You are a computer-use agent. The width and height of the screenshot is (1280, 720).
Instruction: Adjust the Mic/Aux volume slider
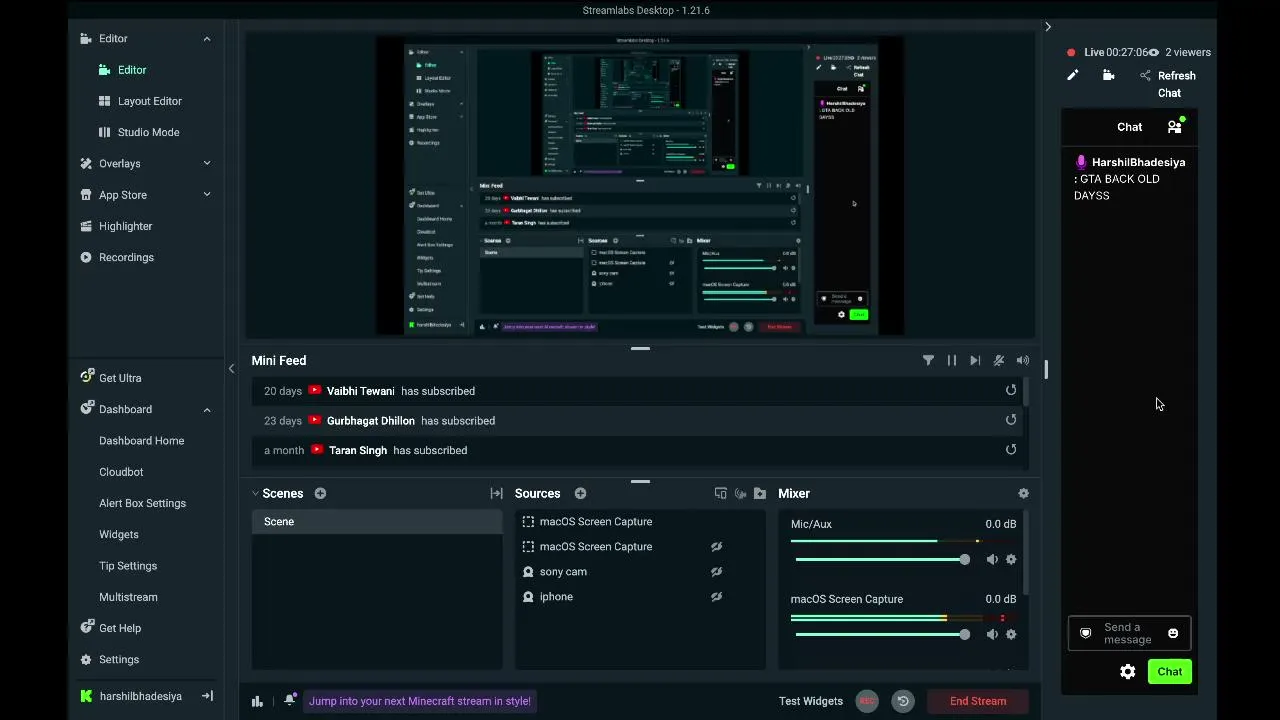(x=882, y=559)
